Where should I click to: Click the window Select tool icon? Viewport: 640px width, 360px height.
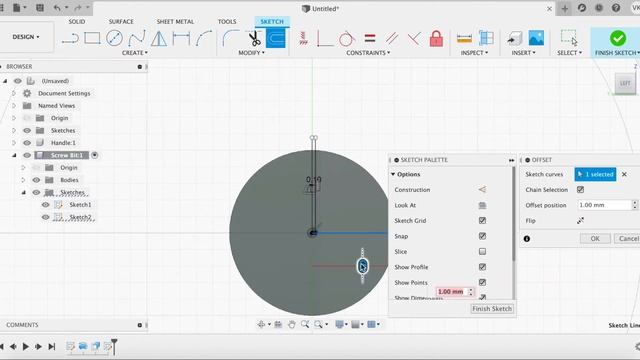(569, 38)
